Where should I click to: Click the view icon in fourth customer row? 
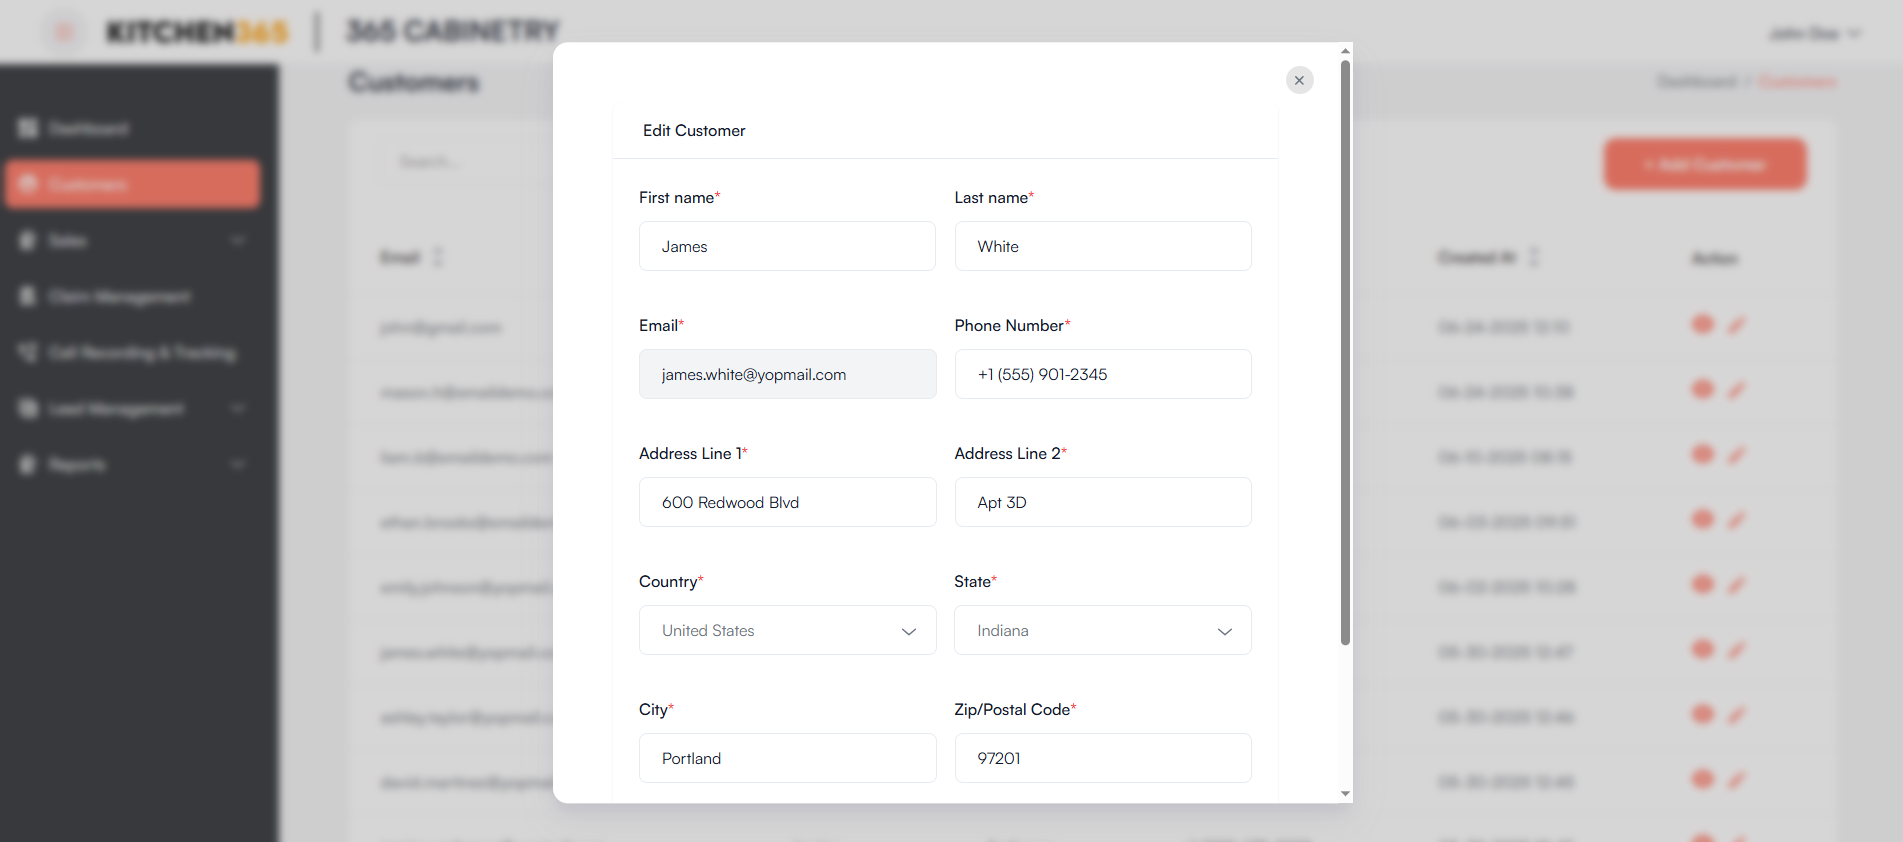click(1703, 519)
